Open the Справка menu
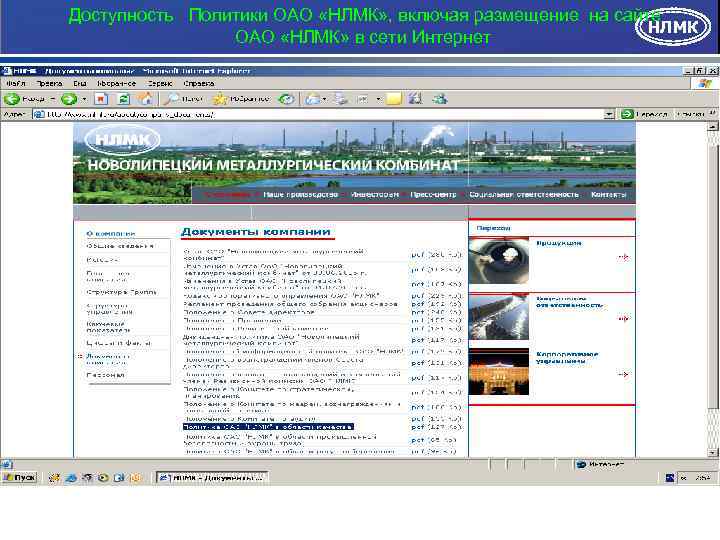The width and height of the screenshot is (720, 540). tap(198, 84)
